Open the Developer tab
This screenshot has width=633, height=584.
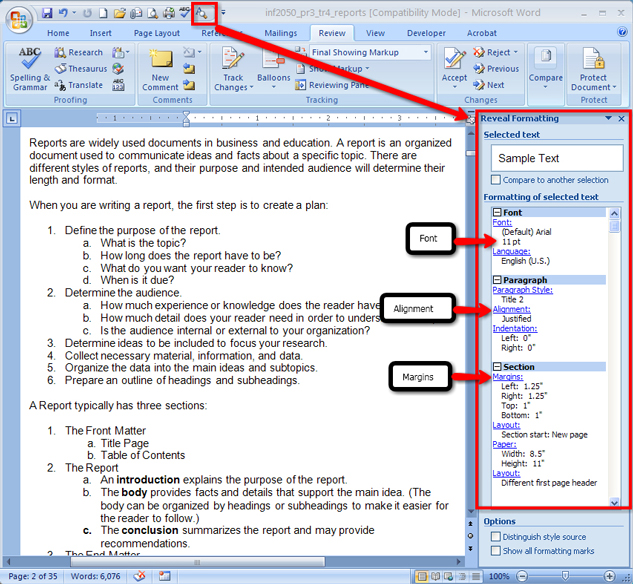[x=426, y=33]
